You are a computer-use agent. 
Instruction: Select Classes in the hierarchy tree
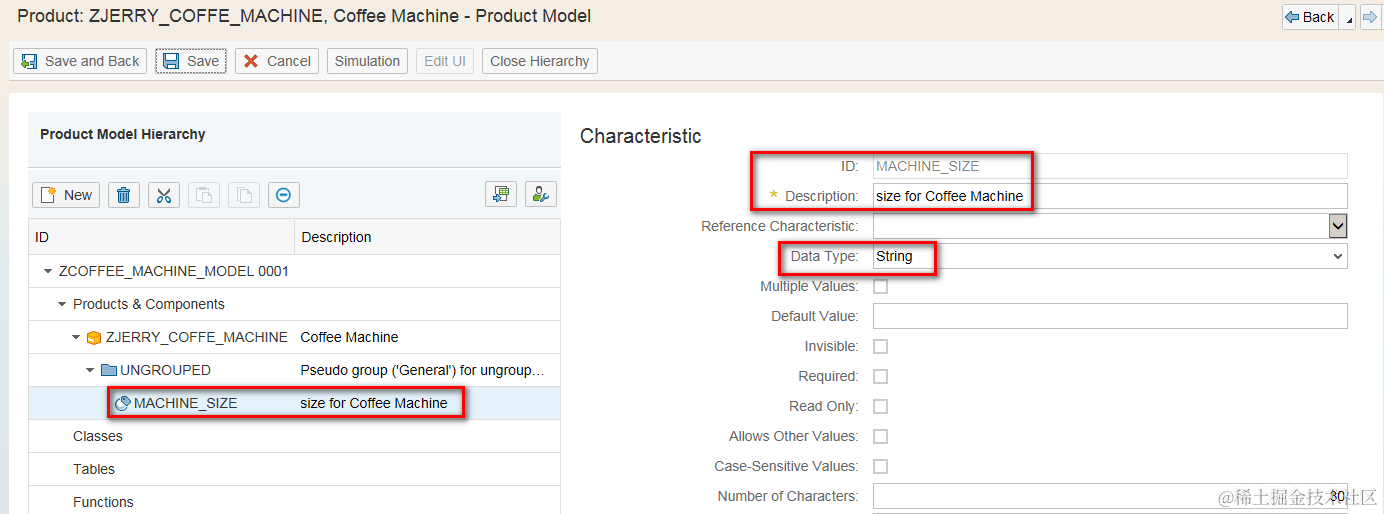98,437
